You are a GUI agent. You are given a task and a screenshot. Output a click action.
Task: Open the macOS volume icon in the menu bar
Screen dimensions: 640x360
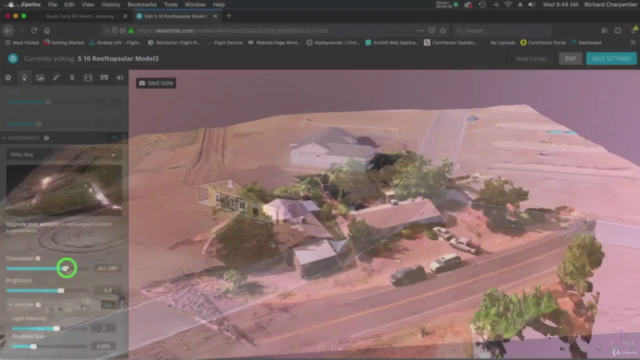[x=531, y=4]
